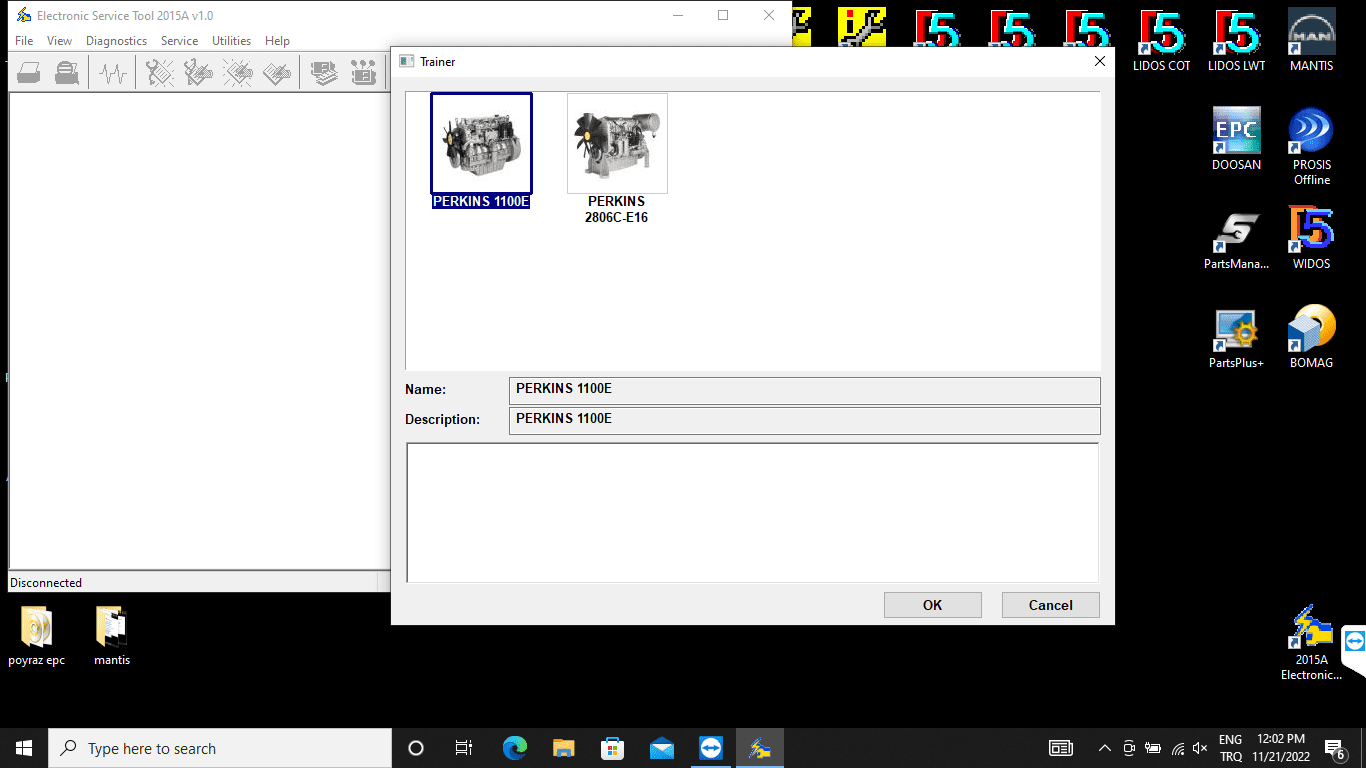
Task: Cancel the Trainer dialog
Action: point(1050,605)
